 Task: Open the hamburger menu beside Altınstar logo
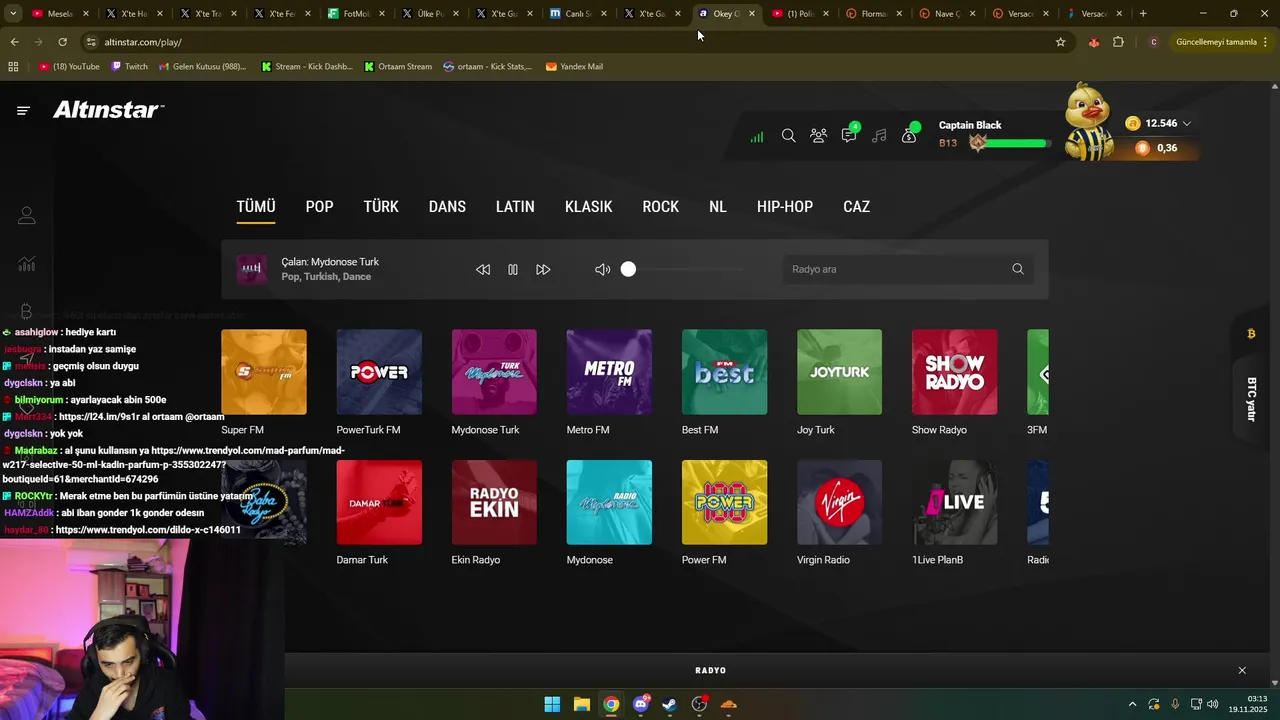(23, 111)
